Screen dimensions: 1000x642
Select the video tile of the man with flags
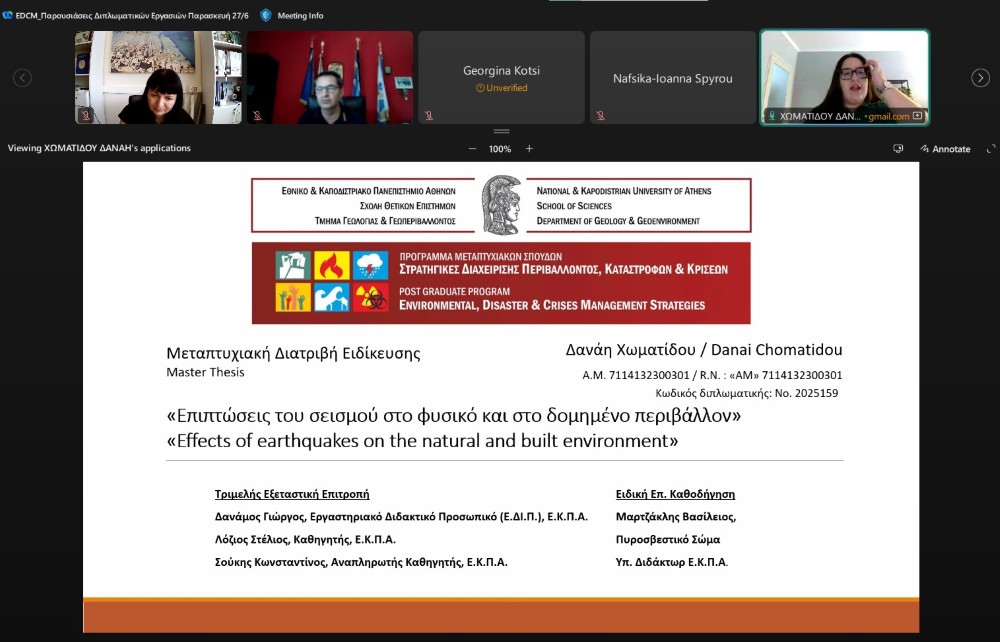[330, 77]
